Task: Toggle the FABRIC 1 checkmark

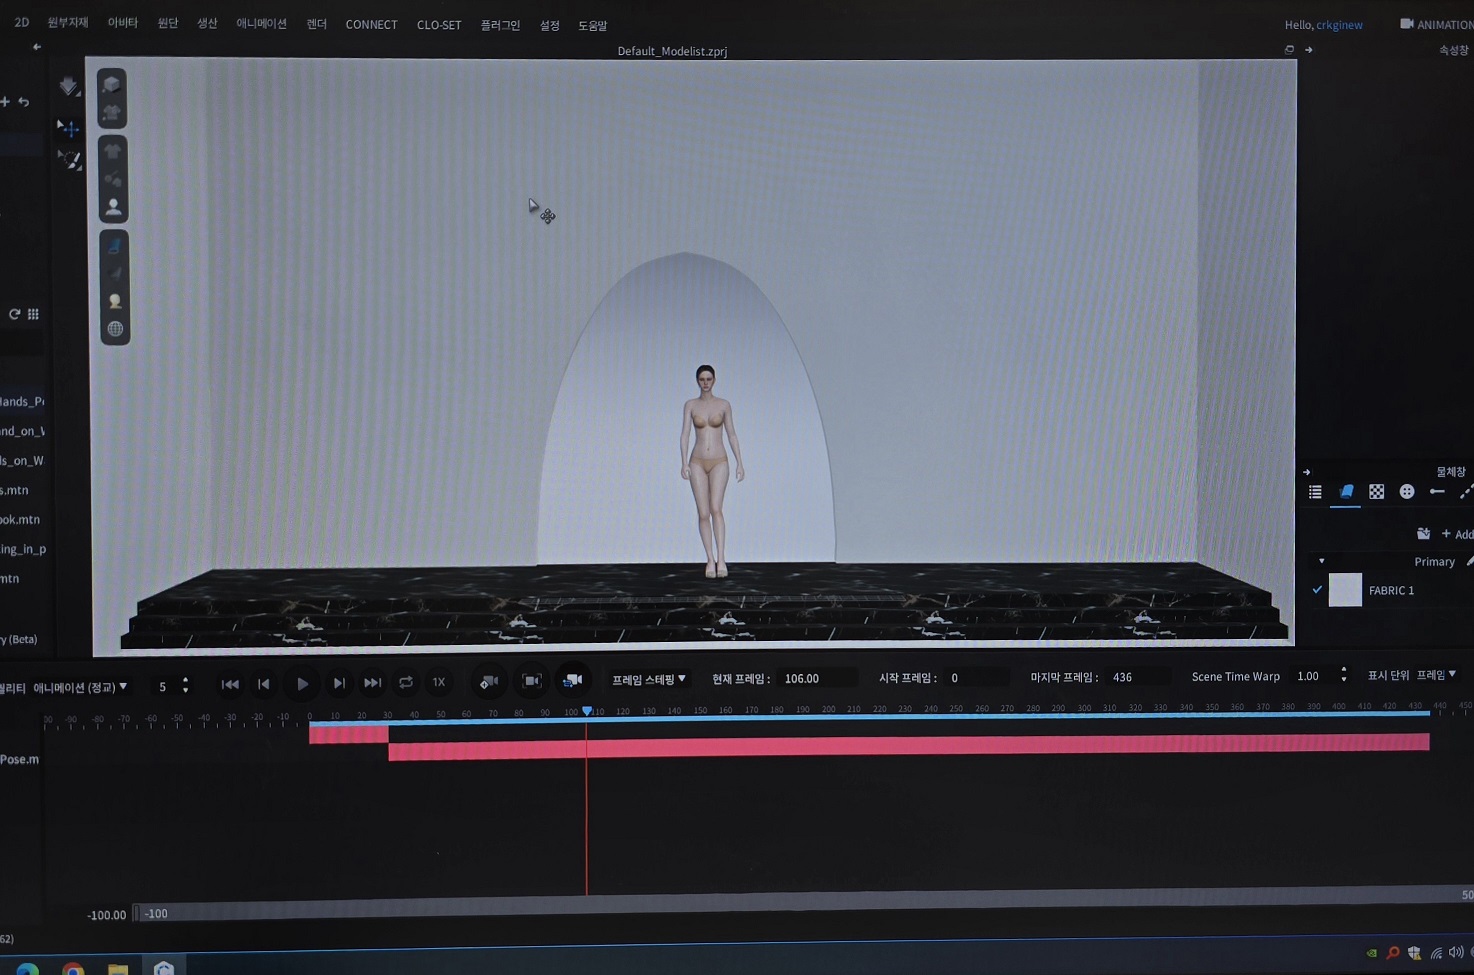Action: coord(1317,590)
